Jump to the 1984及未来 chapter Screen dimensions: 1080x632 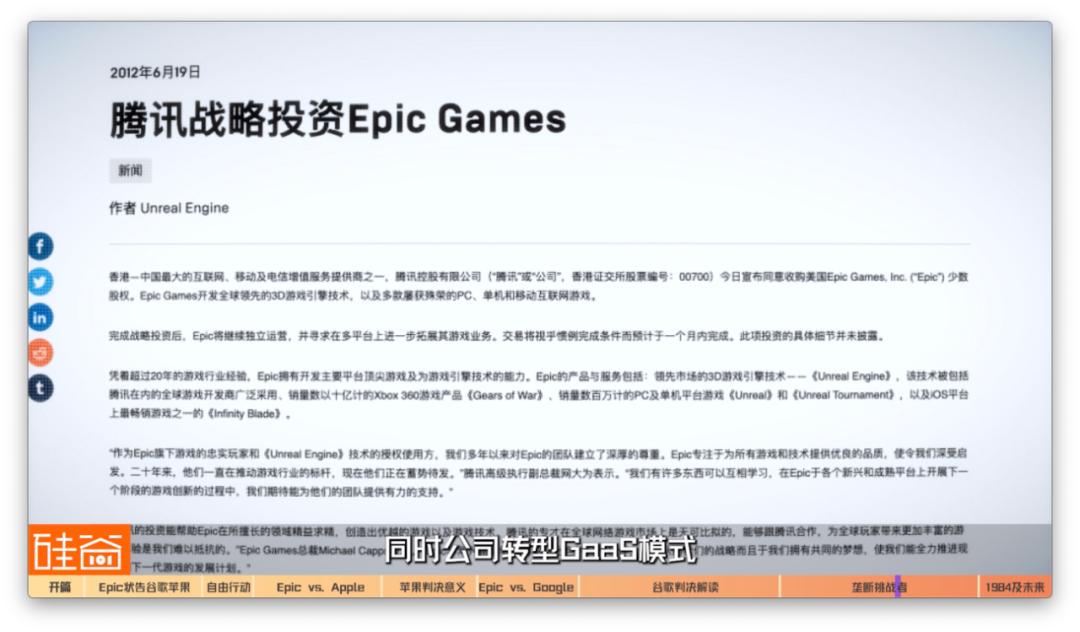point(1015,587)
